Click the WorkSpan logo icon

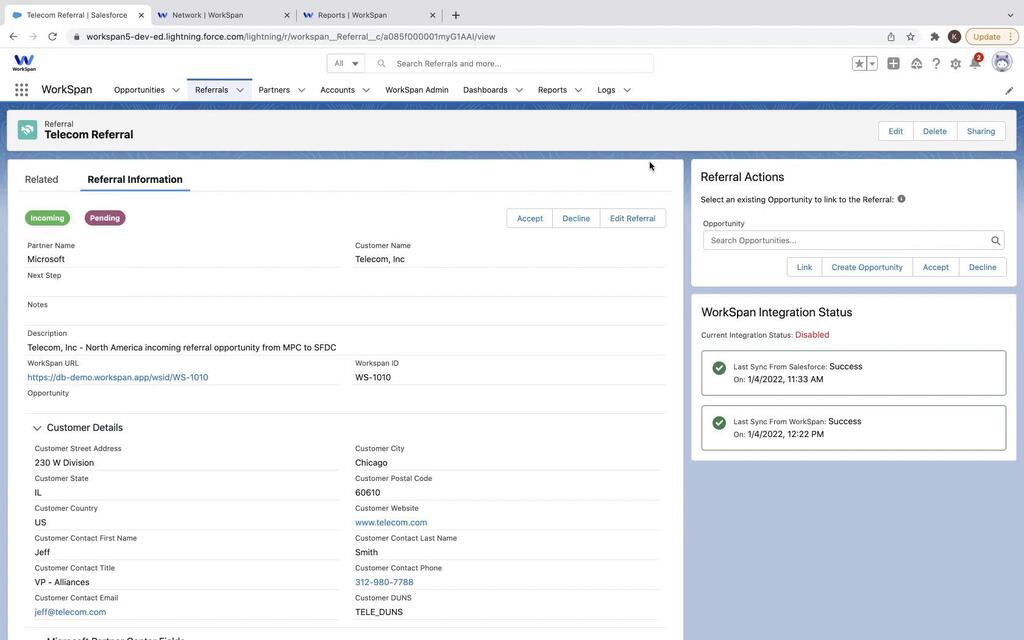(x=24, y=63)
